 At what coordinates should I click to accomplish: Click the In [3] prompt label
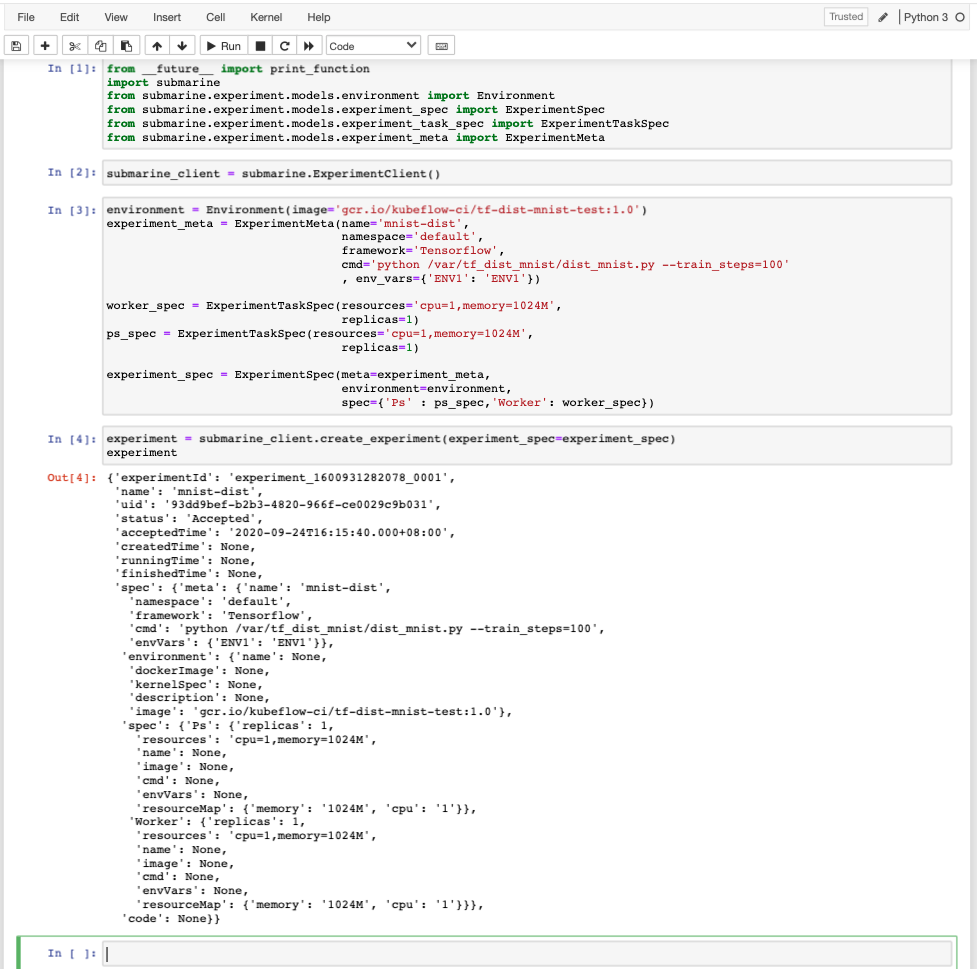72,210
